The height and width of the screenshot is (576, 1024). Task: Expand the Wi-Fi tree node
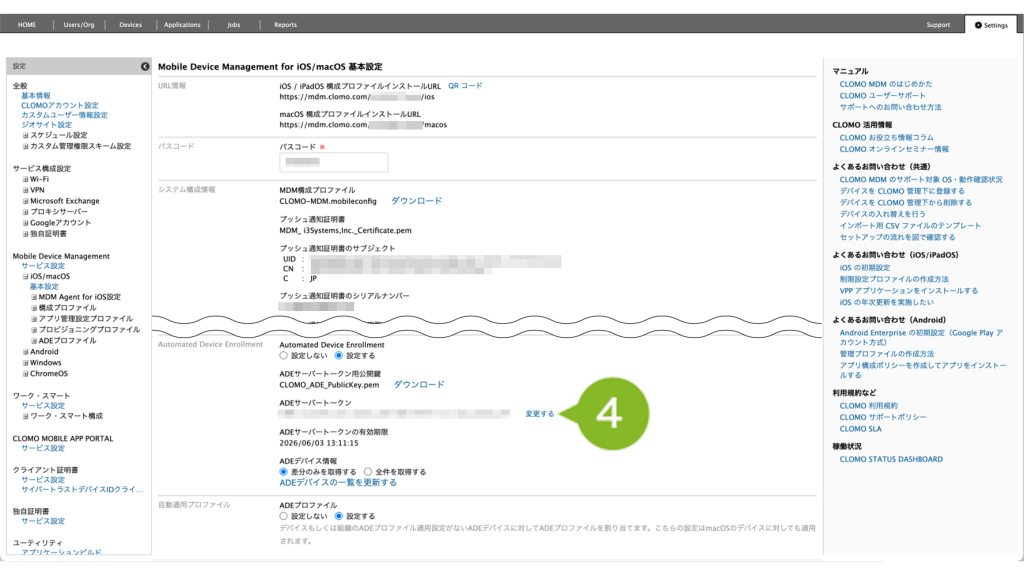click(26, 179)
